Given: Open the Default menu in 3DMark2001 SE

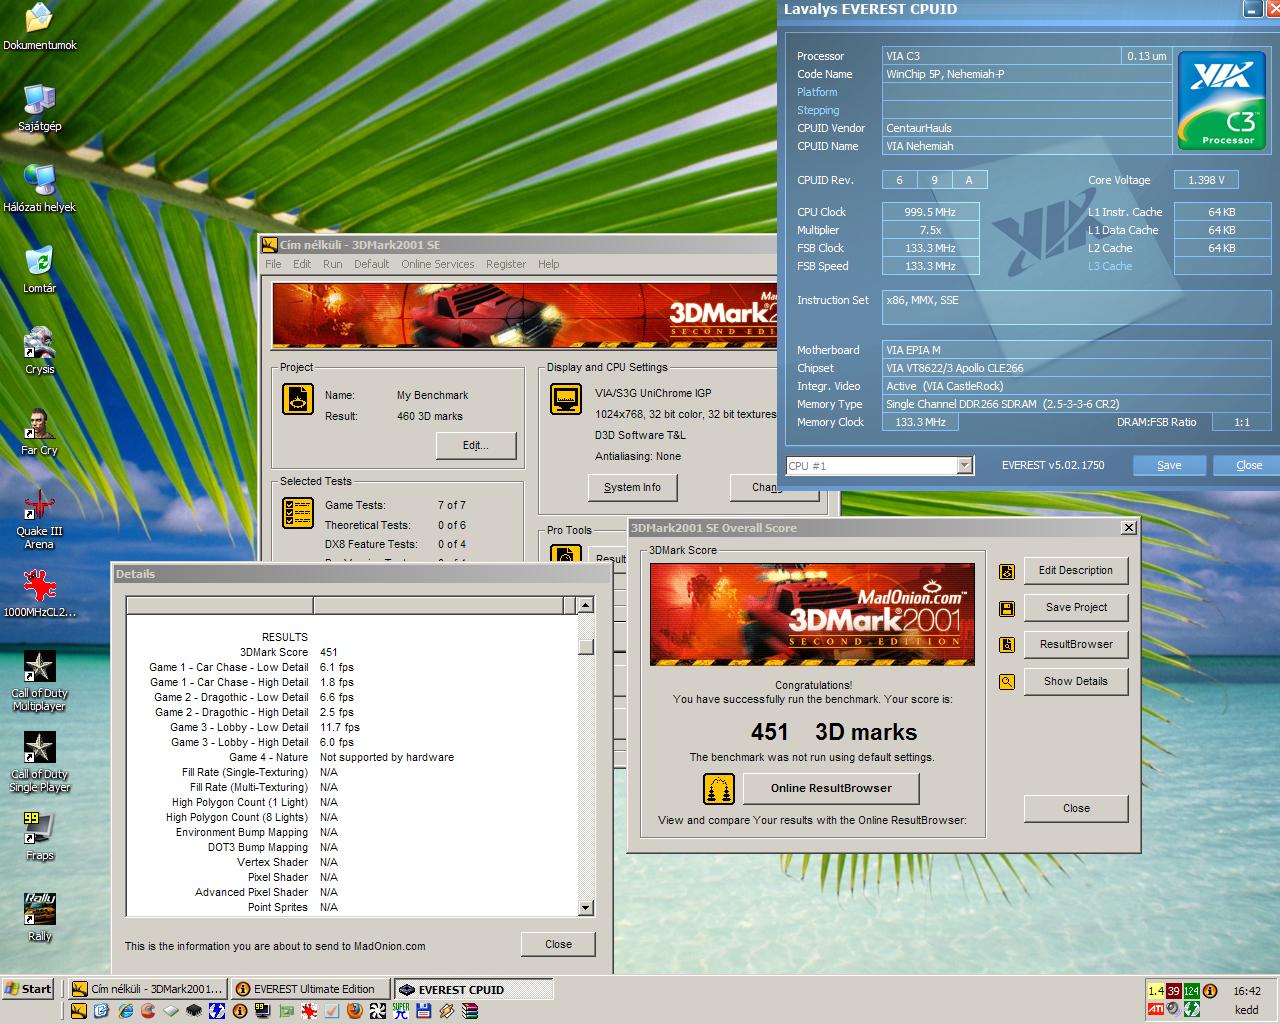Looking at the screenshot, I should tap(371, 264).
